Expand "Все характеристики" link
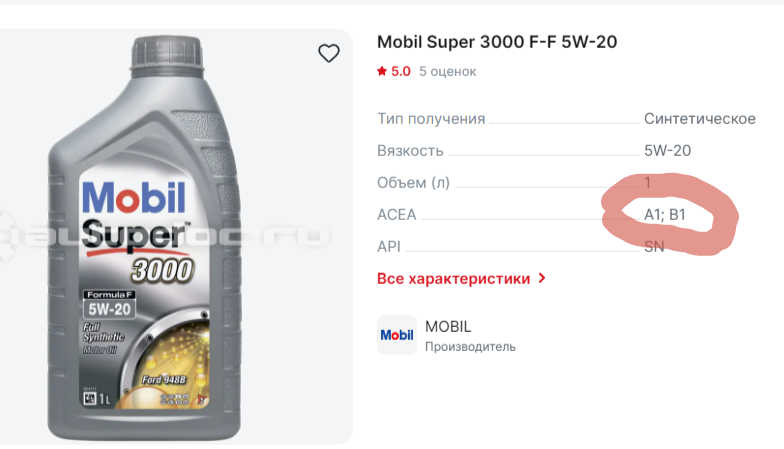Viewport: 784px width, 449px height. pos(453,279)
